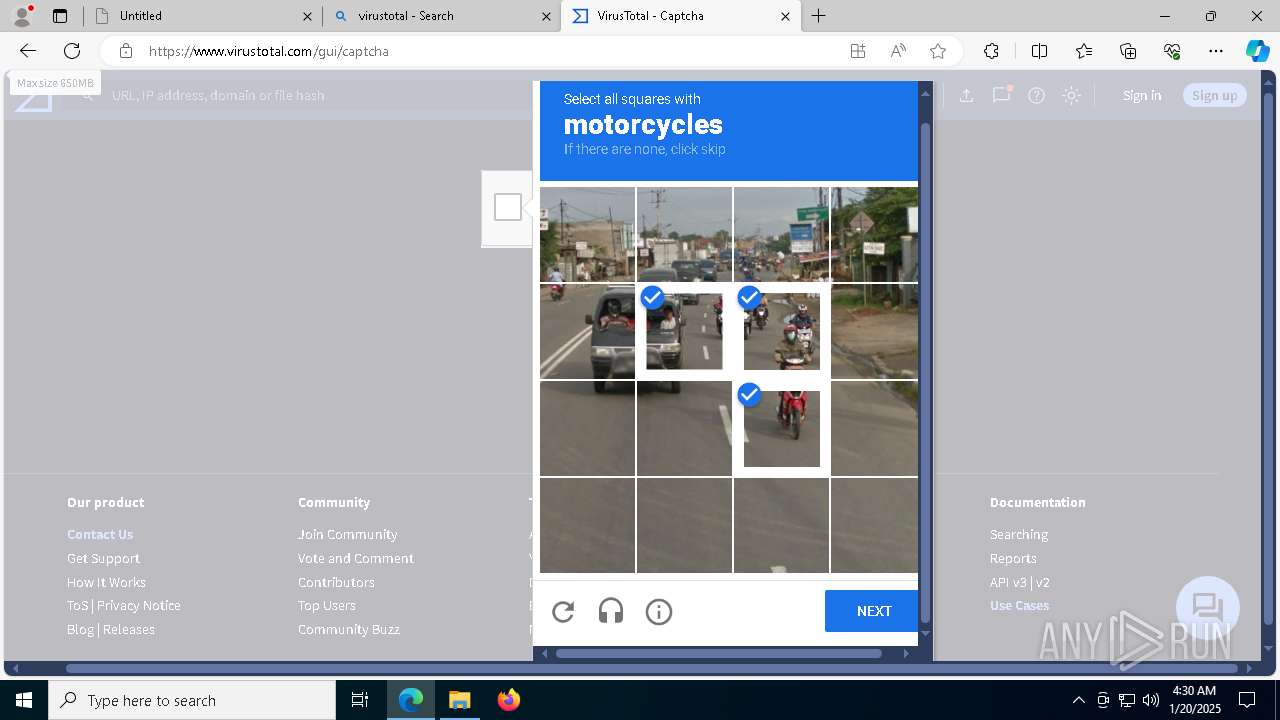
Task: View site information lock icon
Action: 126,51
